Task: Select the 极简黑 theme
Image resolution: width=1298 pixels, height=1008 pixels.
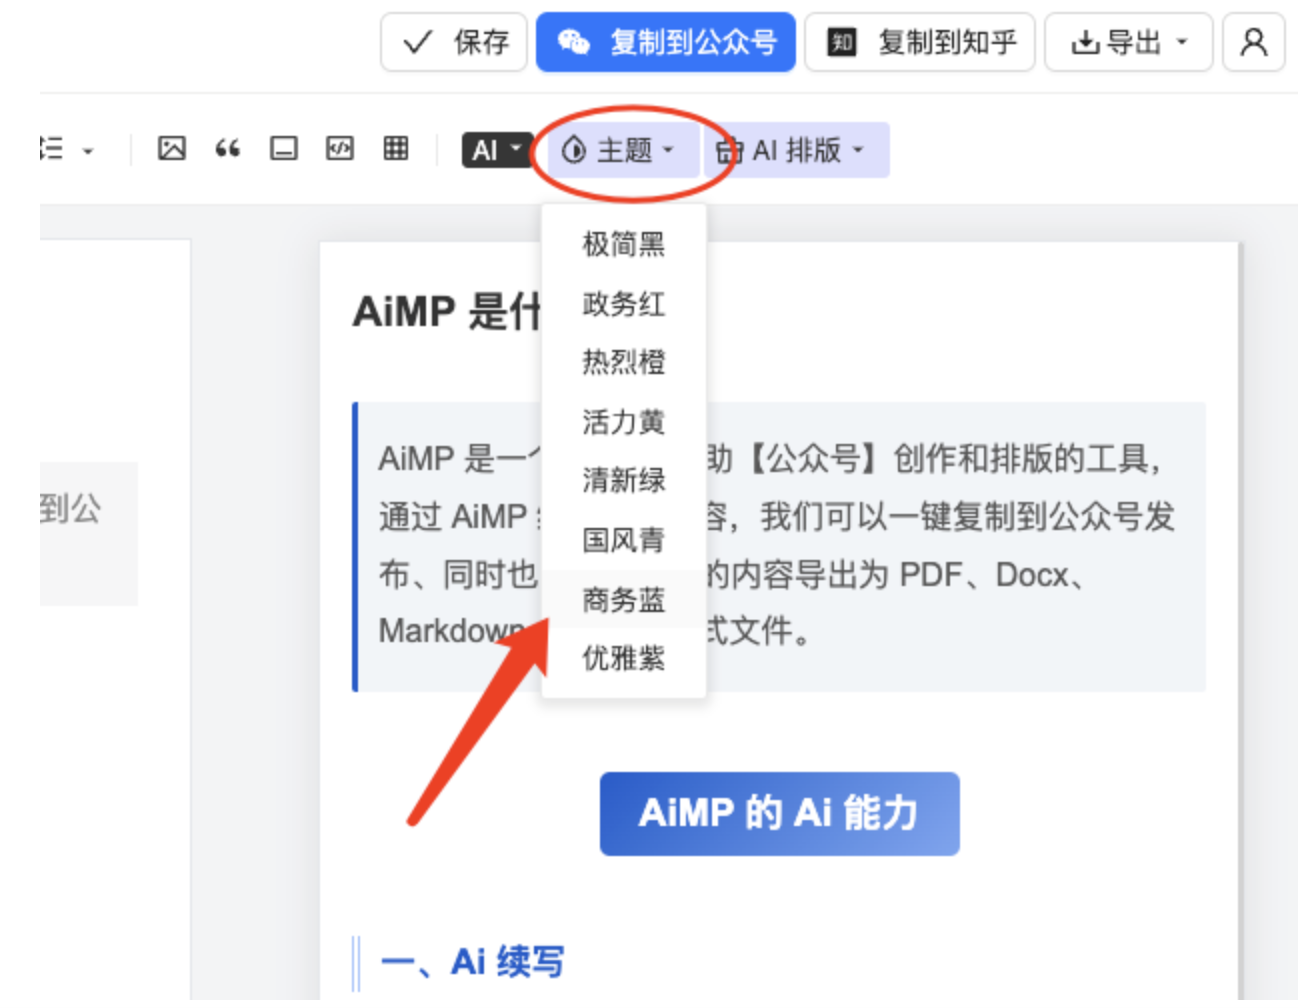Action: point(624,244)
